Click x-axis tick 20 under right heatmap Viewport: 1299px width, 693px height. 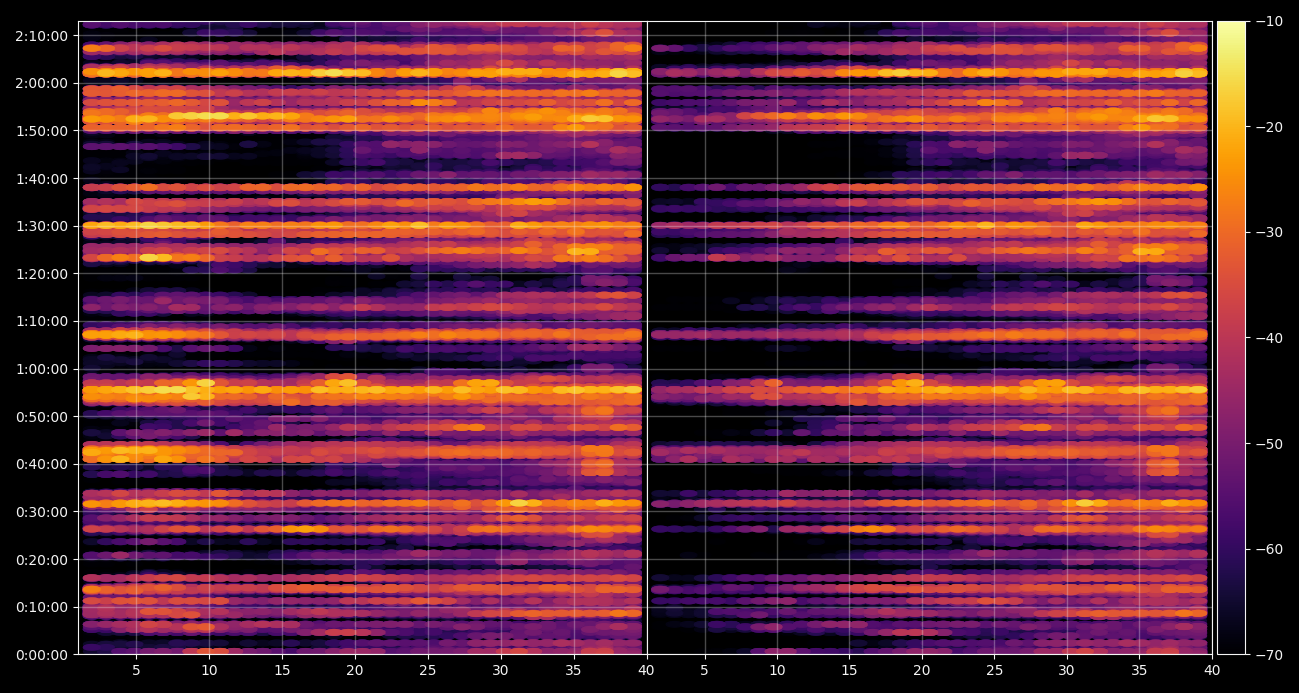921,670
